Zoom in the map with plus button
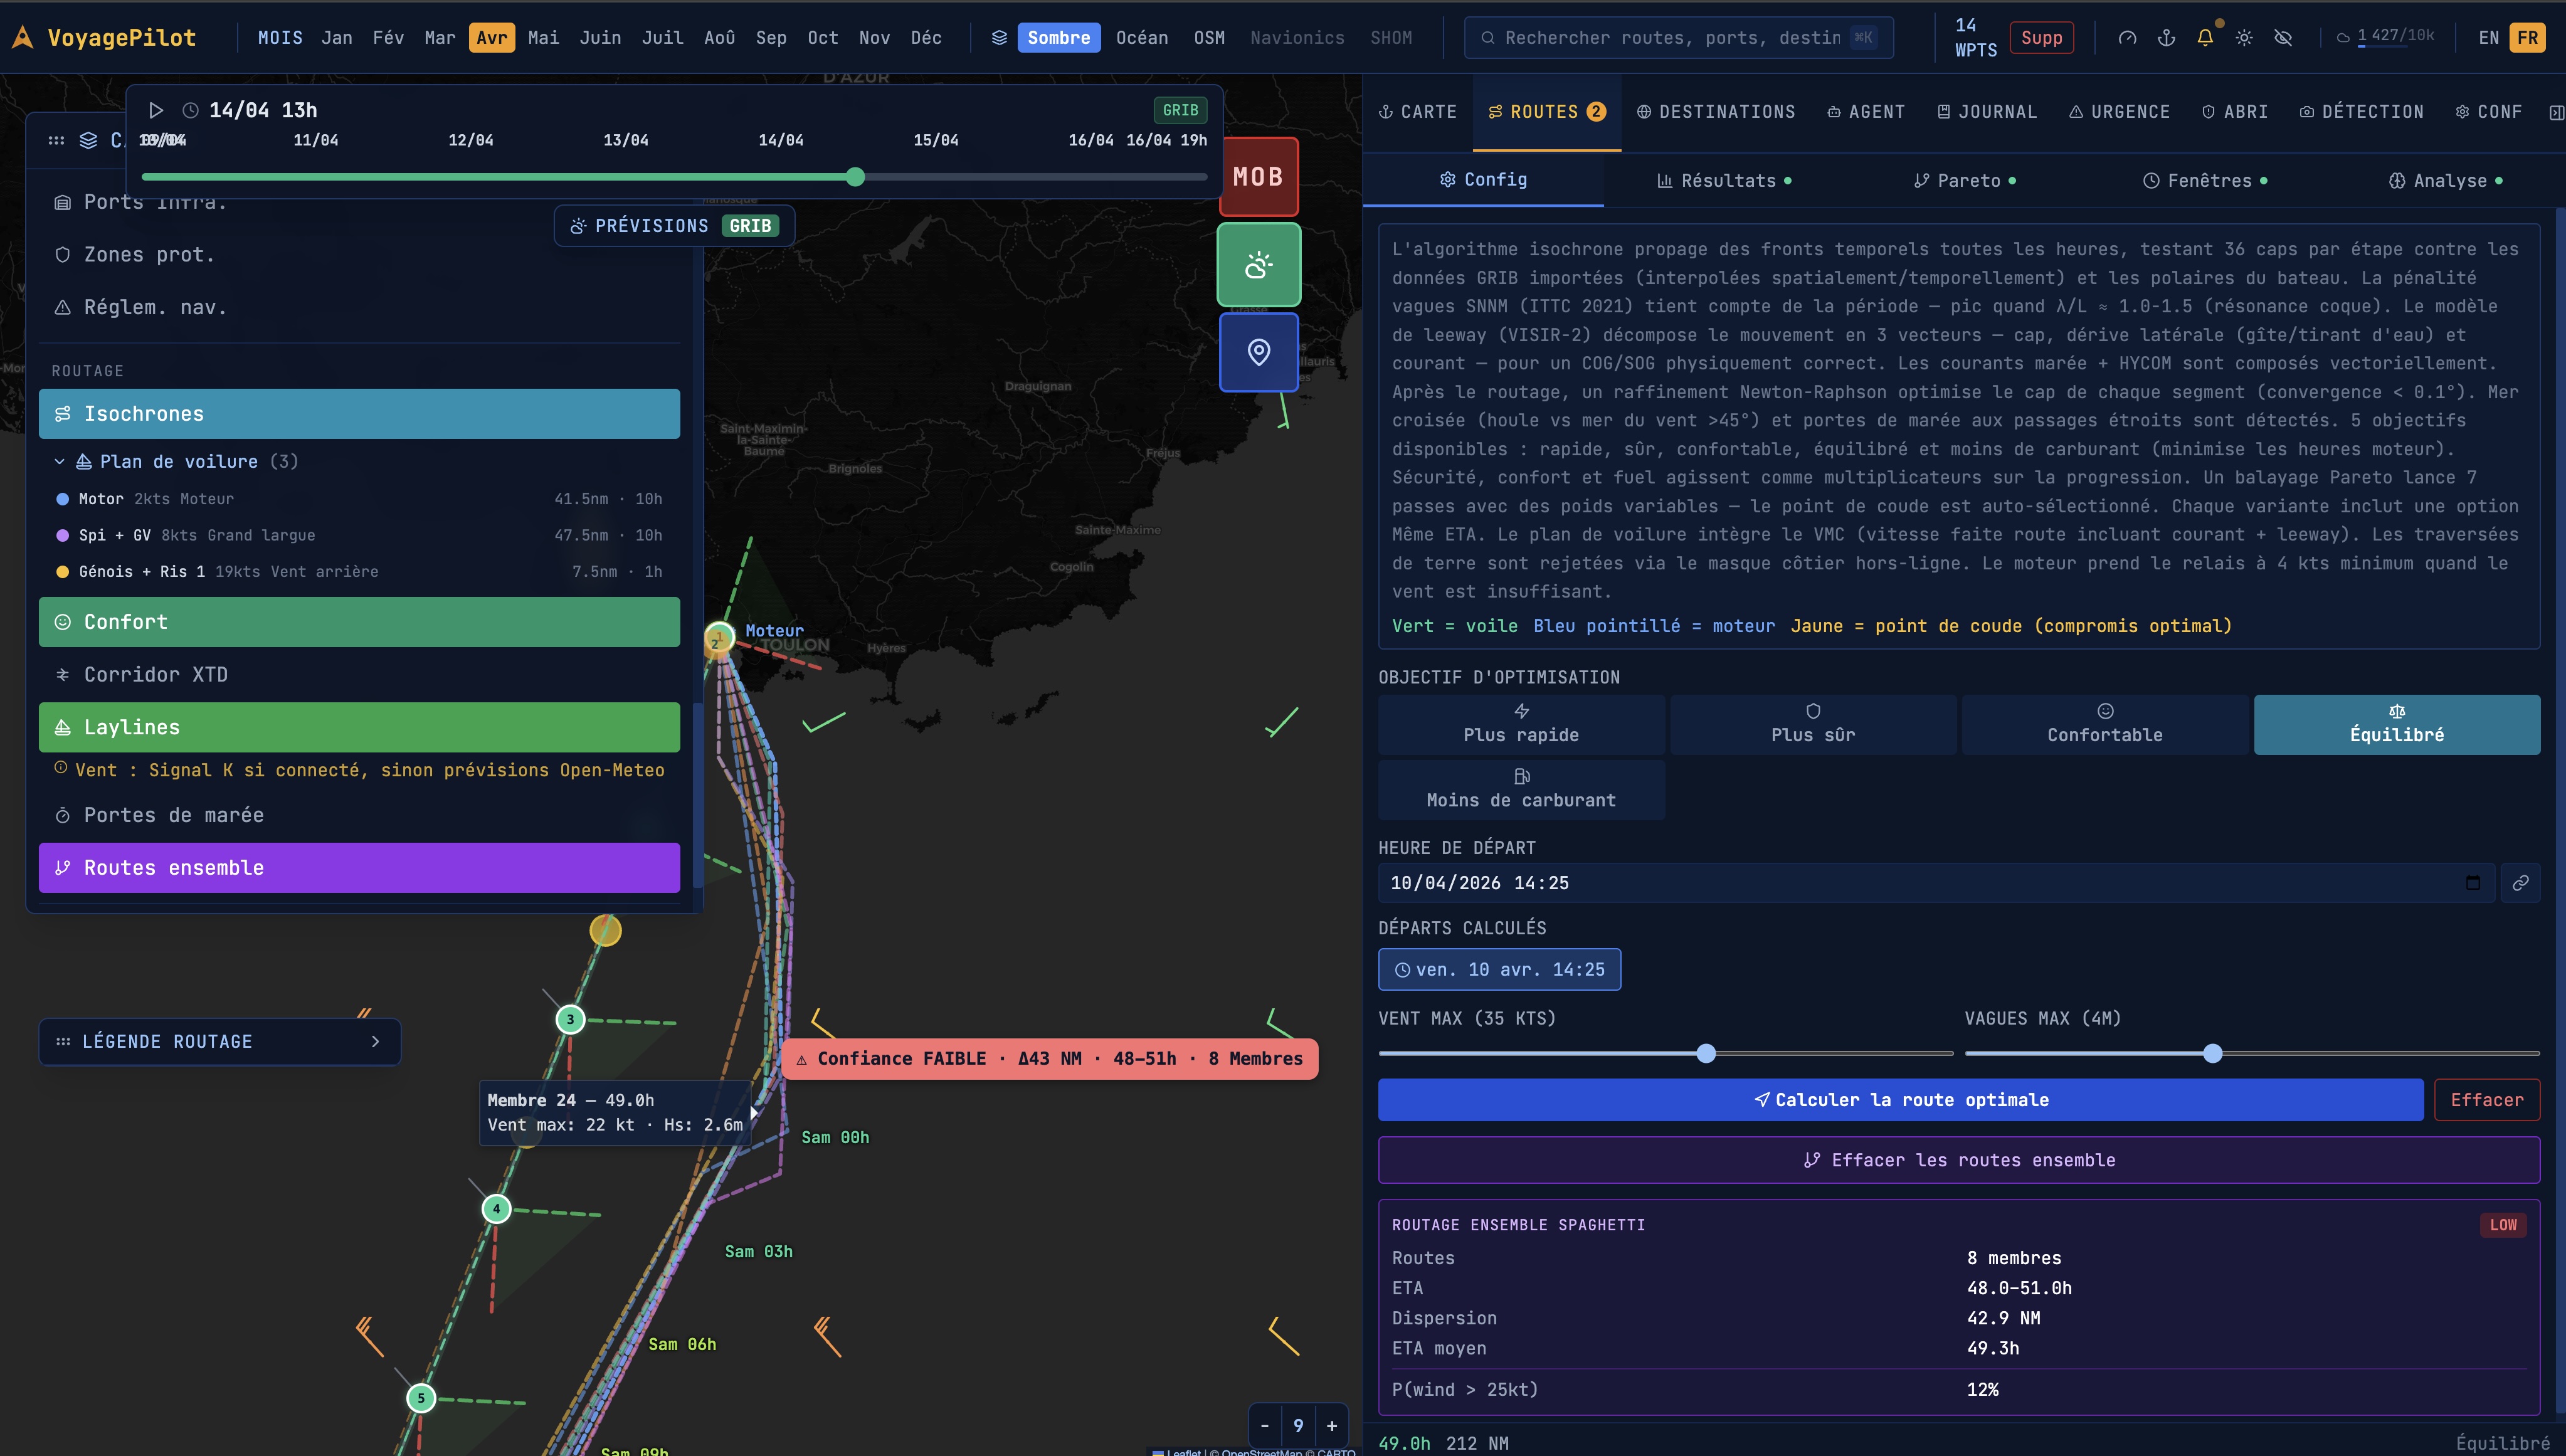 [1332, 1426]
